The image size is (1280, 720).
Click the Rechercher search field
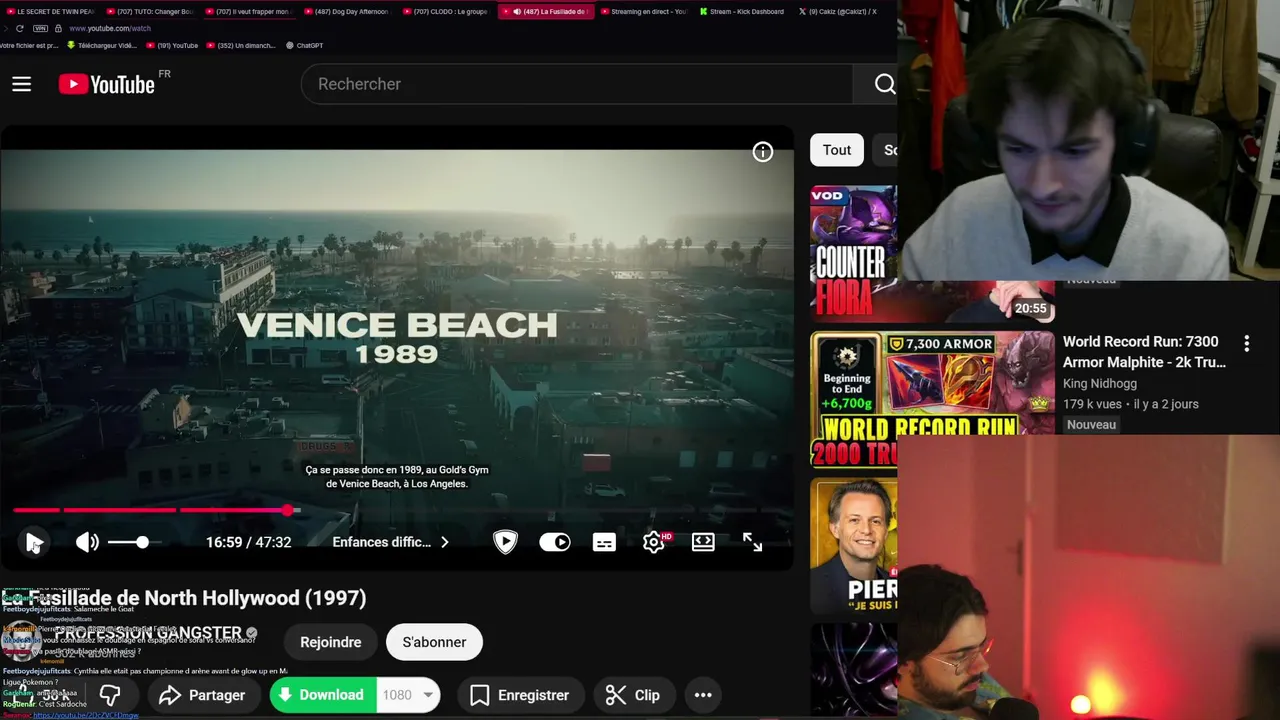577,84
